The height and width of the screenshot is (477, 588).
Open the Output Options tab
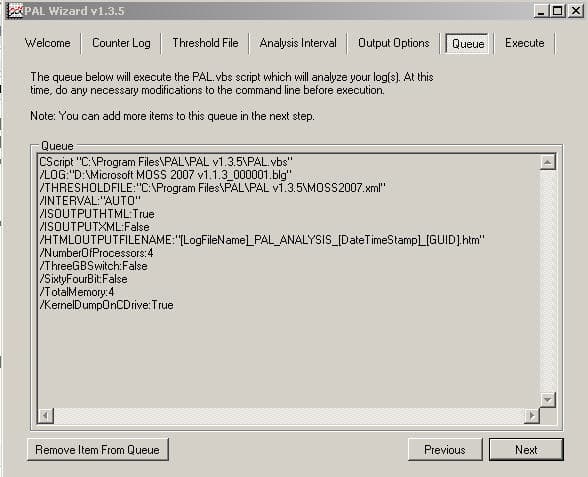click(x=394, y=43)
